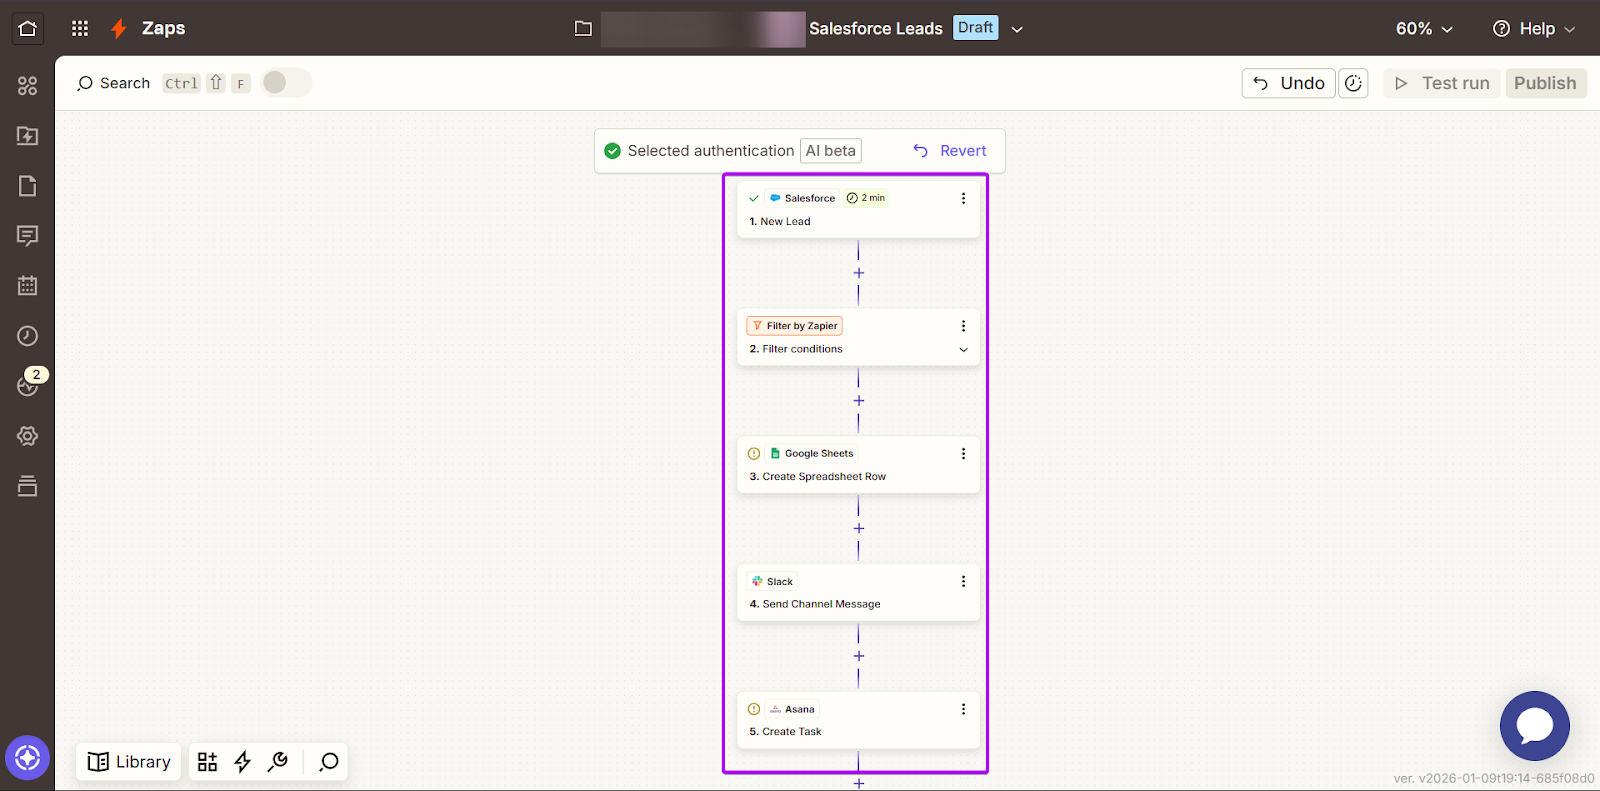The width and height of the screenshot is (1600, 791).
Task: Open sidebar history clock icon
Action: click(x=28, y=336)
